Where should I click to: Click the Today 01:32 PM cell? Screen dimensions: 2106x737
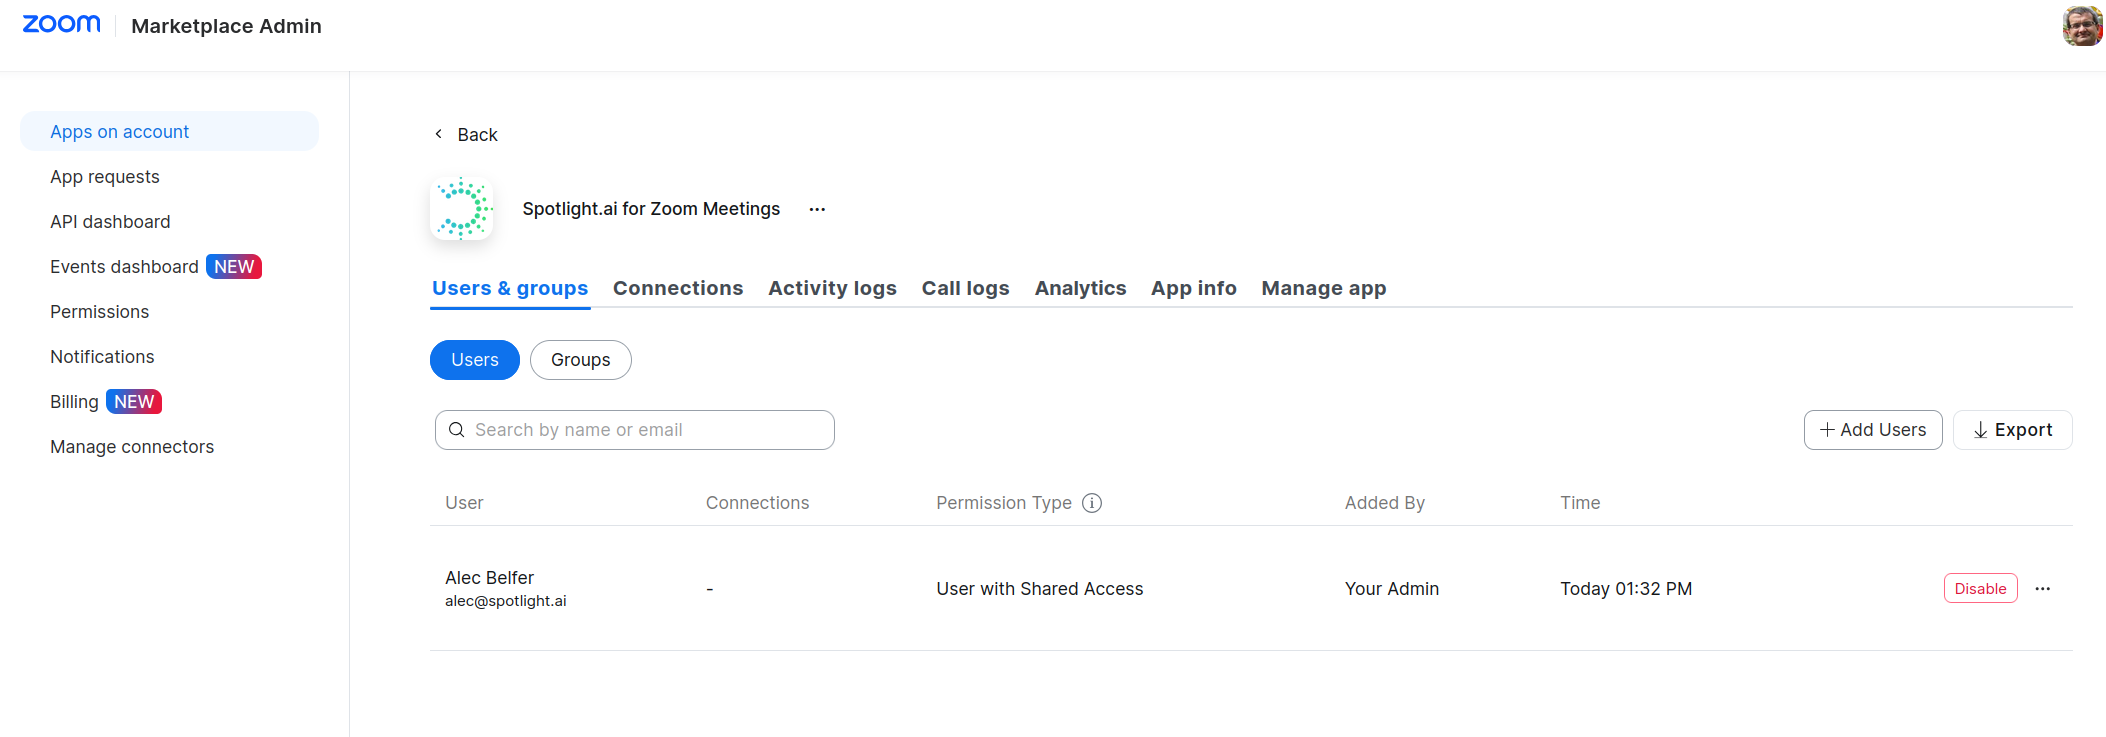coord(1626,589)
